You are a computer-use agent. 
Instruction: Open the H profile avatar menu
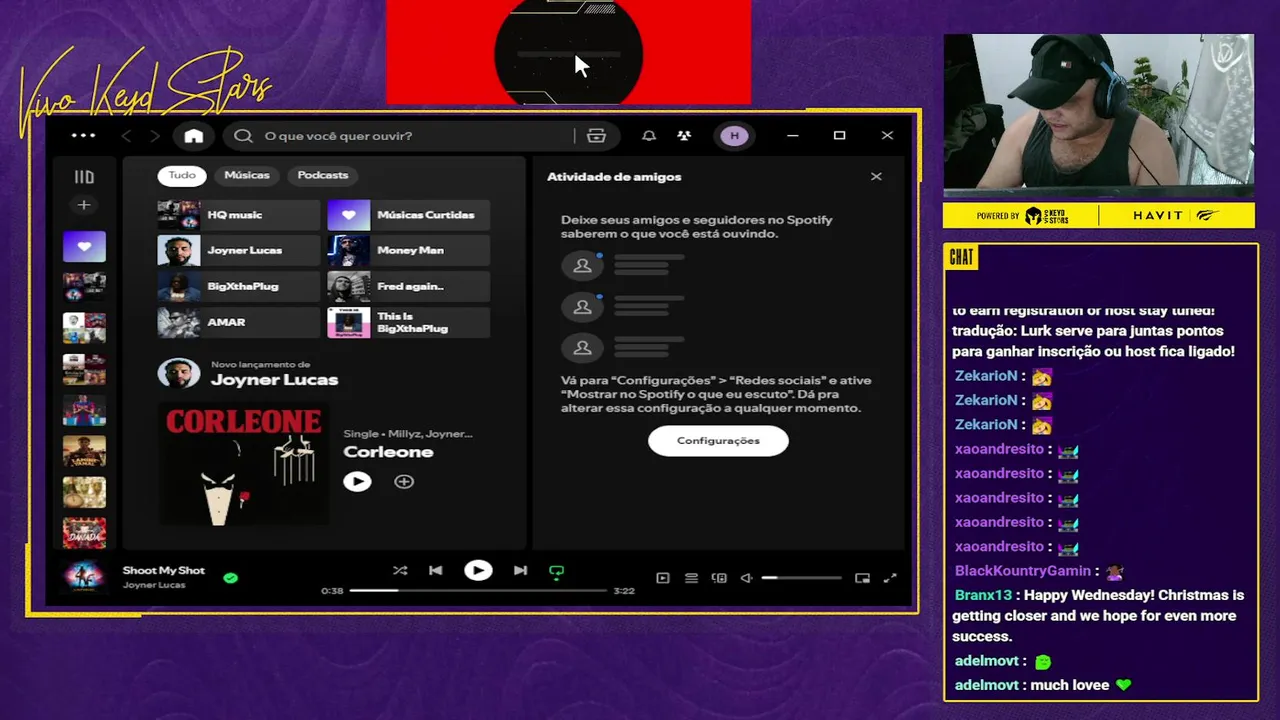tap(734, 136)
